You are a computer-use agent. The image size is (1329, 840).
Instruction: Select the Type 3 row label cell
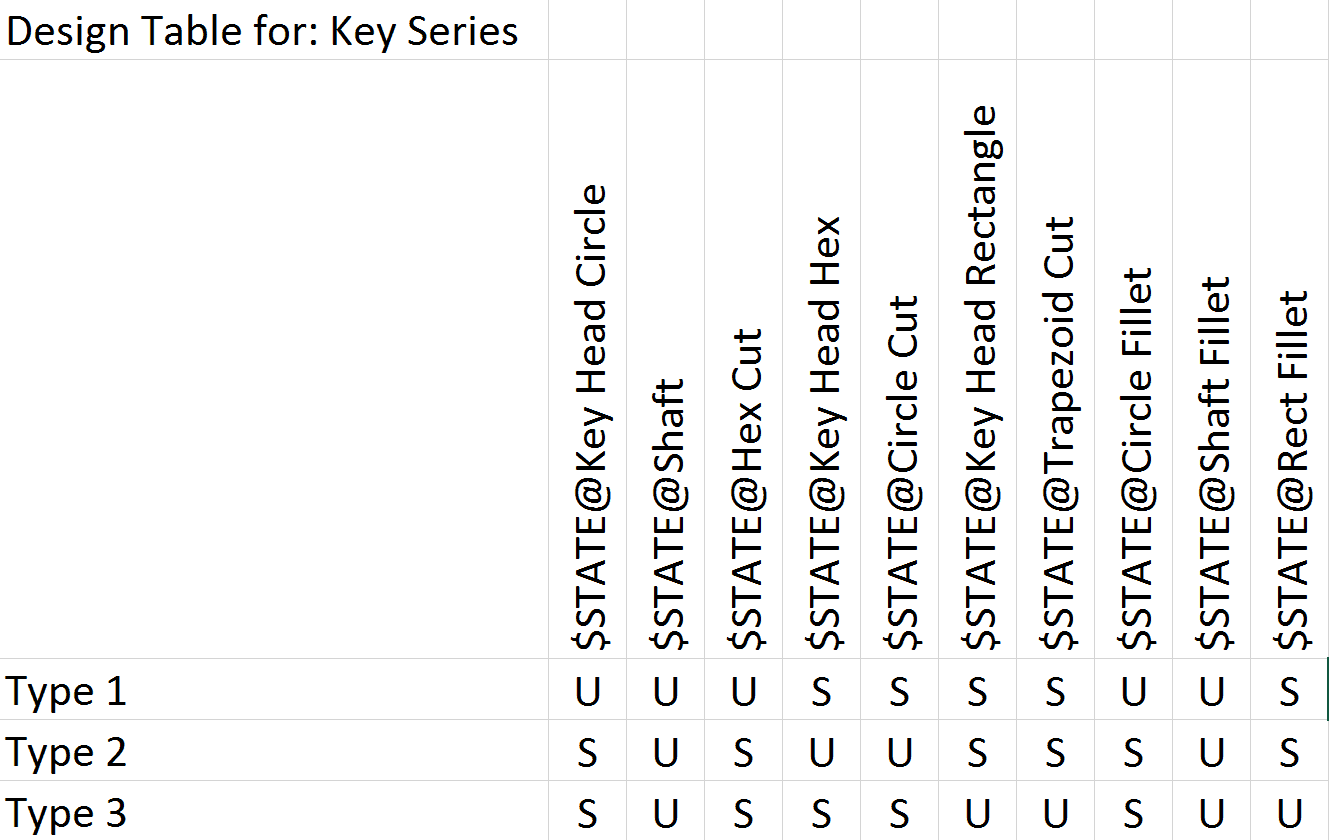274,811
